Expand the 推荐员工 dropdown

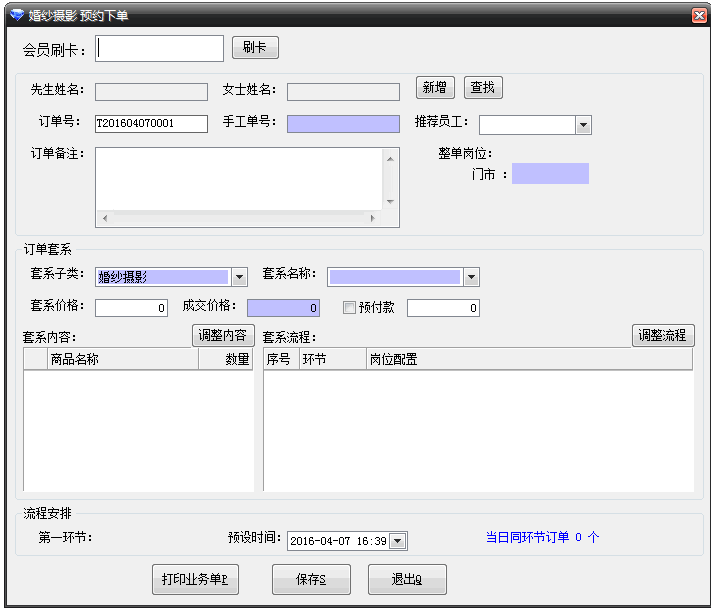click(x=583, y=125)
